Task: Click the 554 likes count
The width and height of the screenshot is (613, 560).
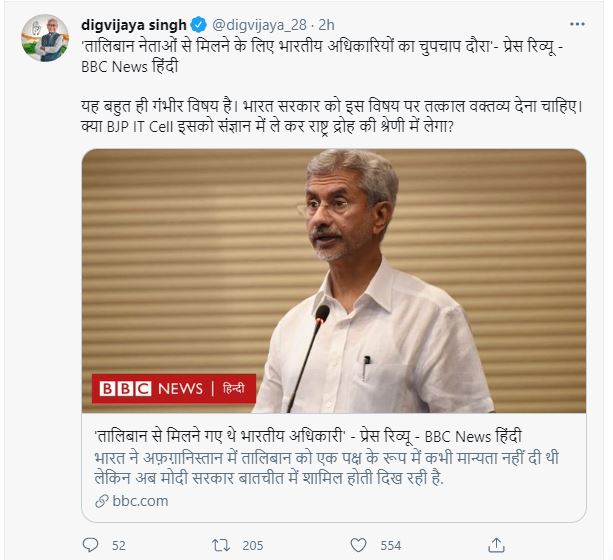Action: coord(391,546)
